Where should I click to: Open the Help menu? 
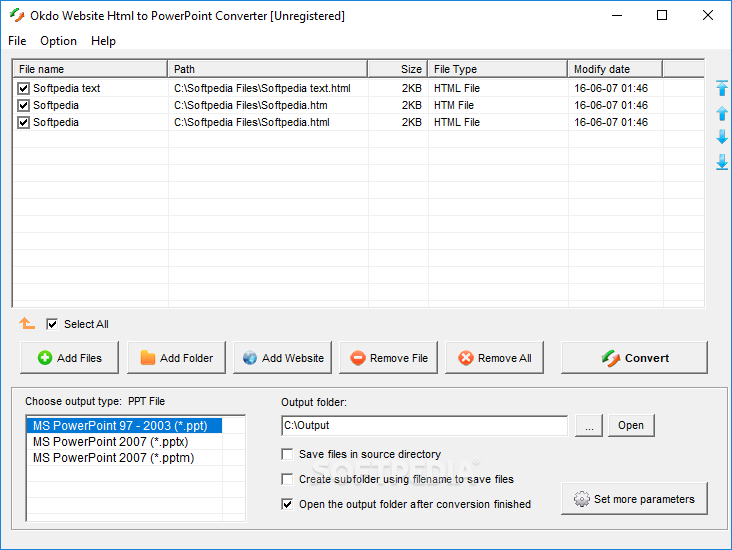(x=103, y=41)
